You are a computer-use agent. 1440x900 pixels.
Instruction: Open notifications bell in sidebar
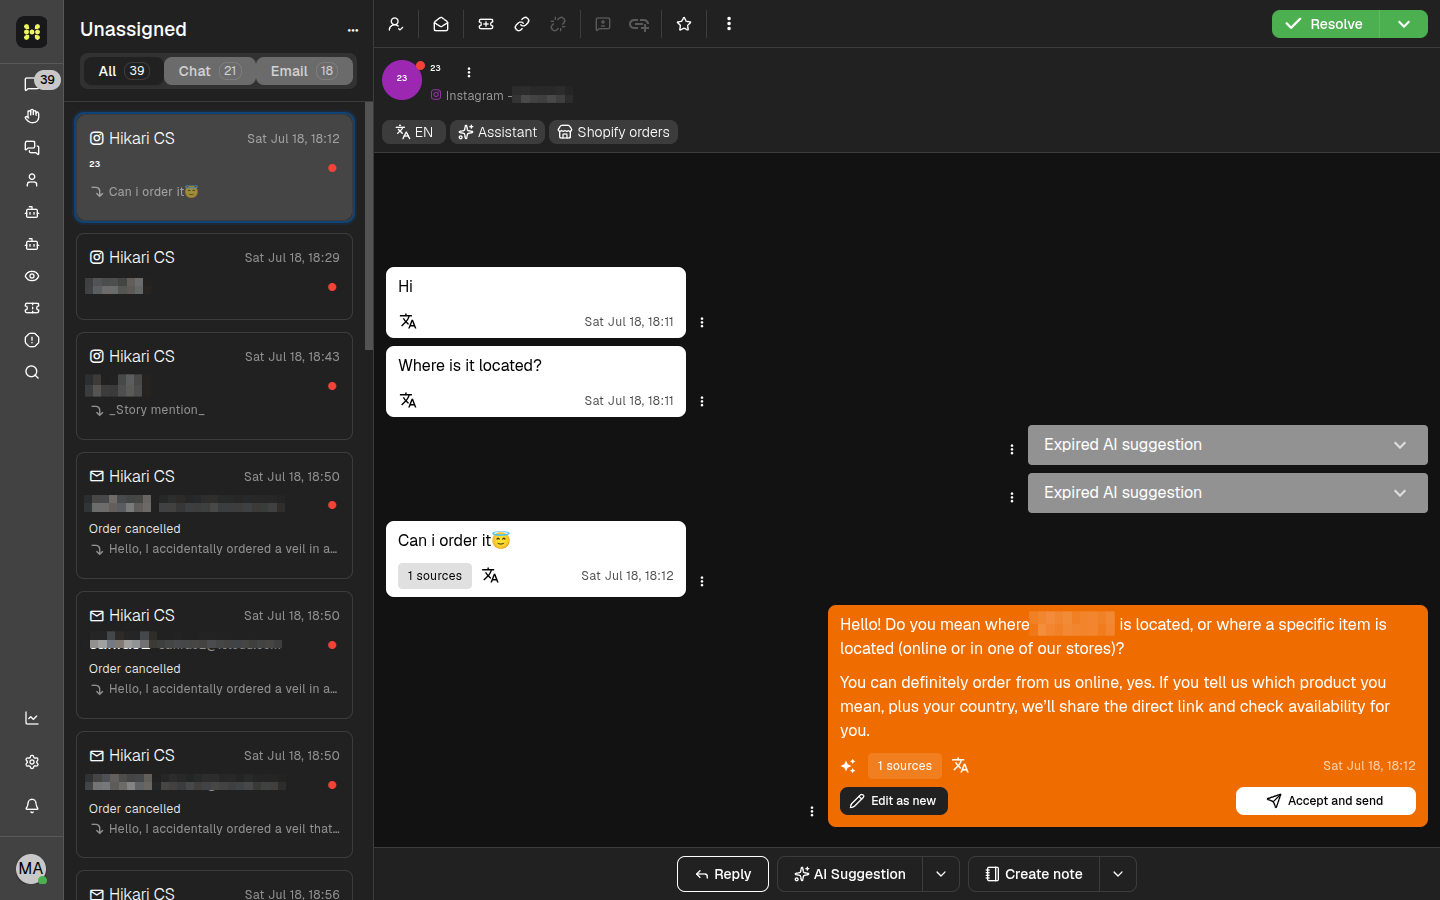[x=32, y=806]
